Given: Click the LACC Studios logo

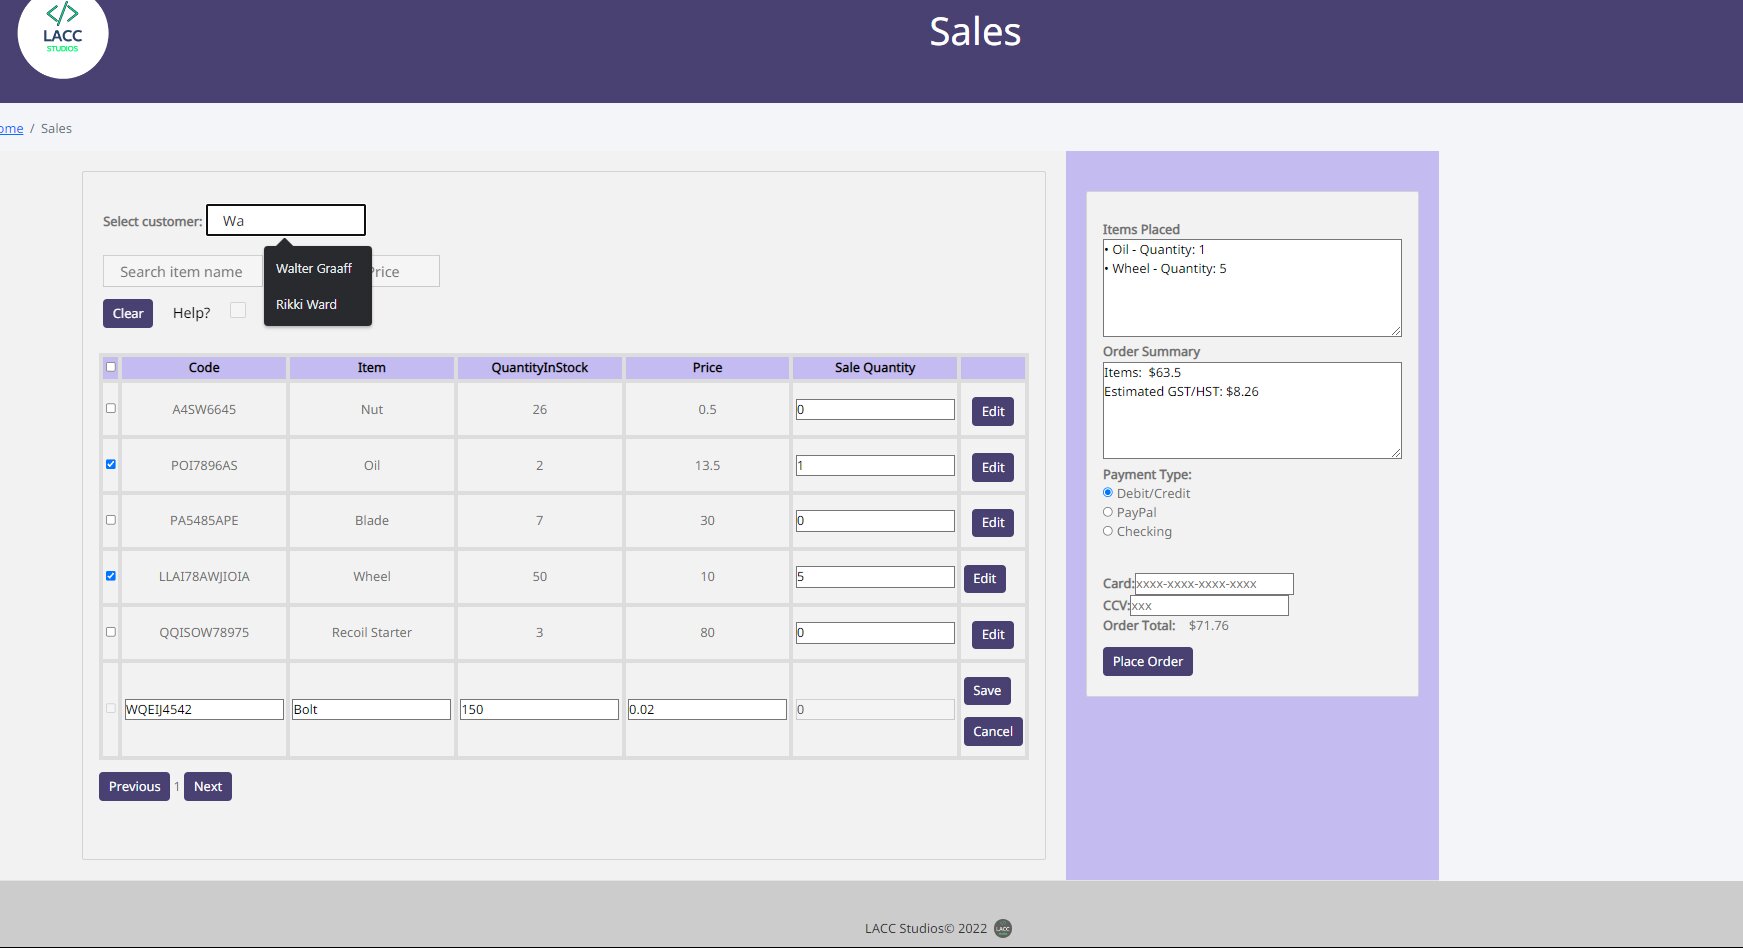Looking at the screenshot, I should point(62,34).
